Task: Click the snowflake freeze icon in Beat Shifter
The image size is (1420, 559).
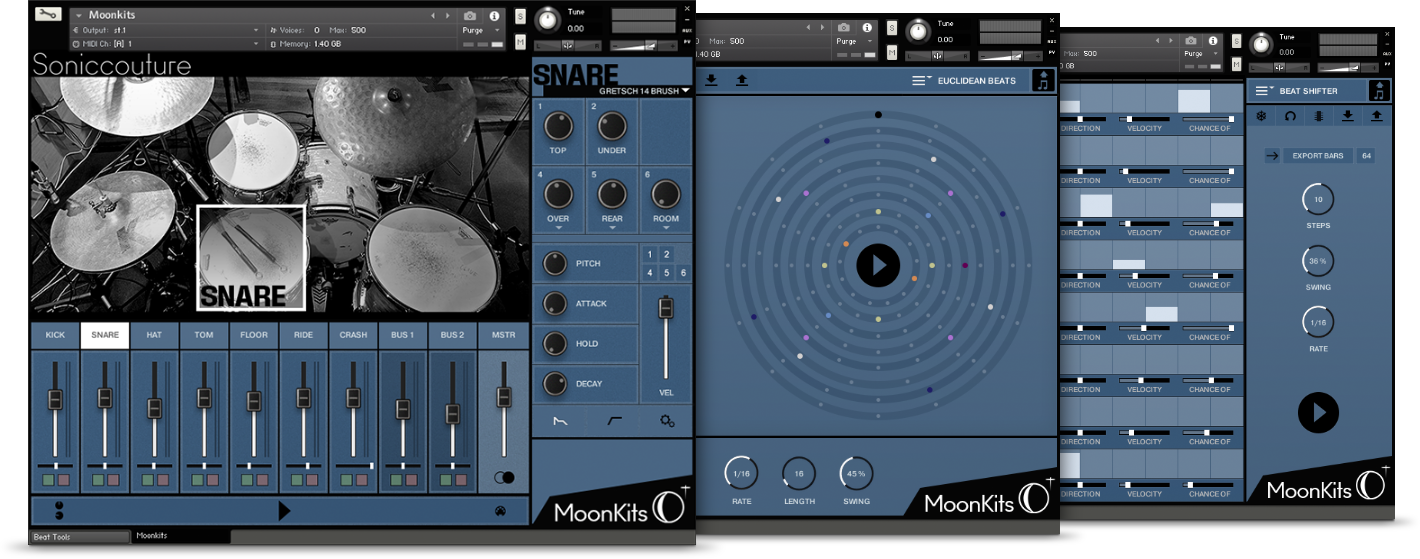Action: tap(1263, 116)
